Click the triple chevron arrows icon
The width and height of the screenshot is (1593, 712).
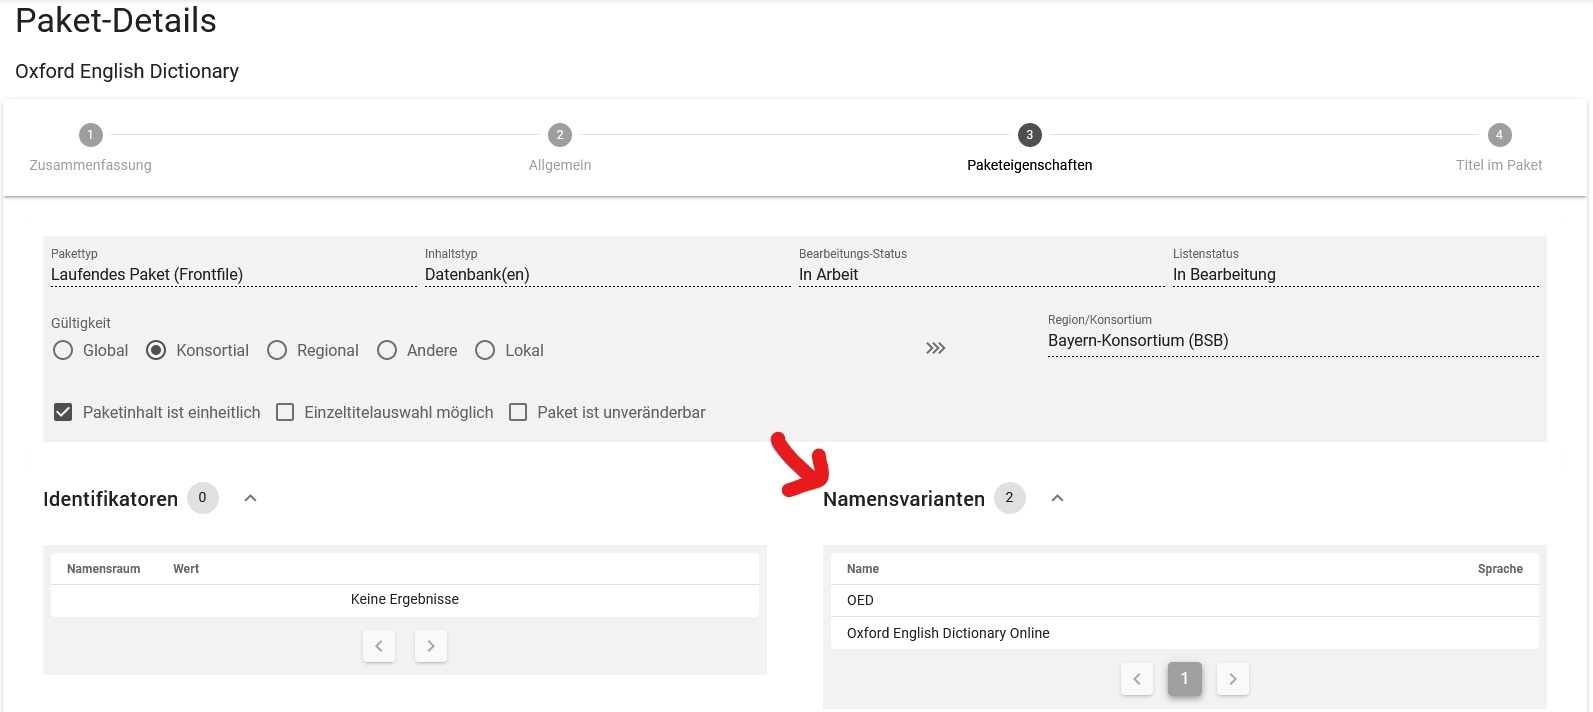935,348
